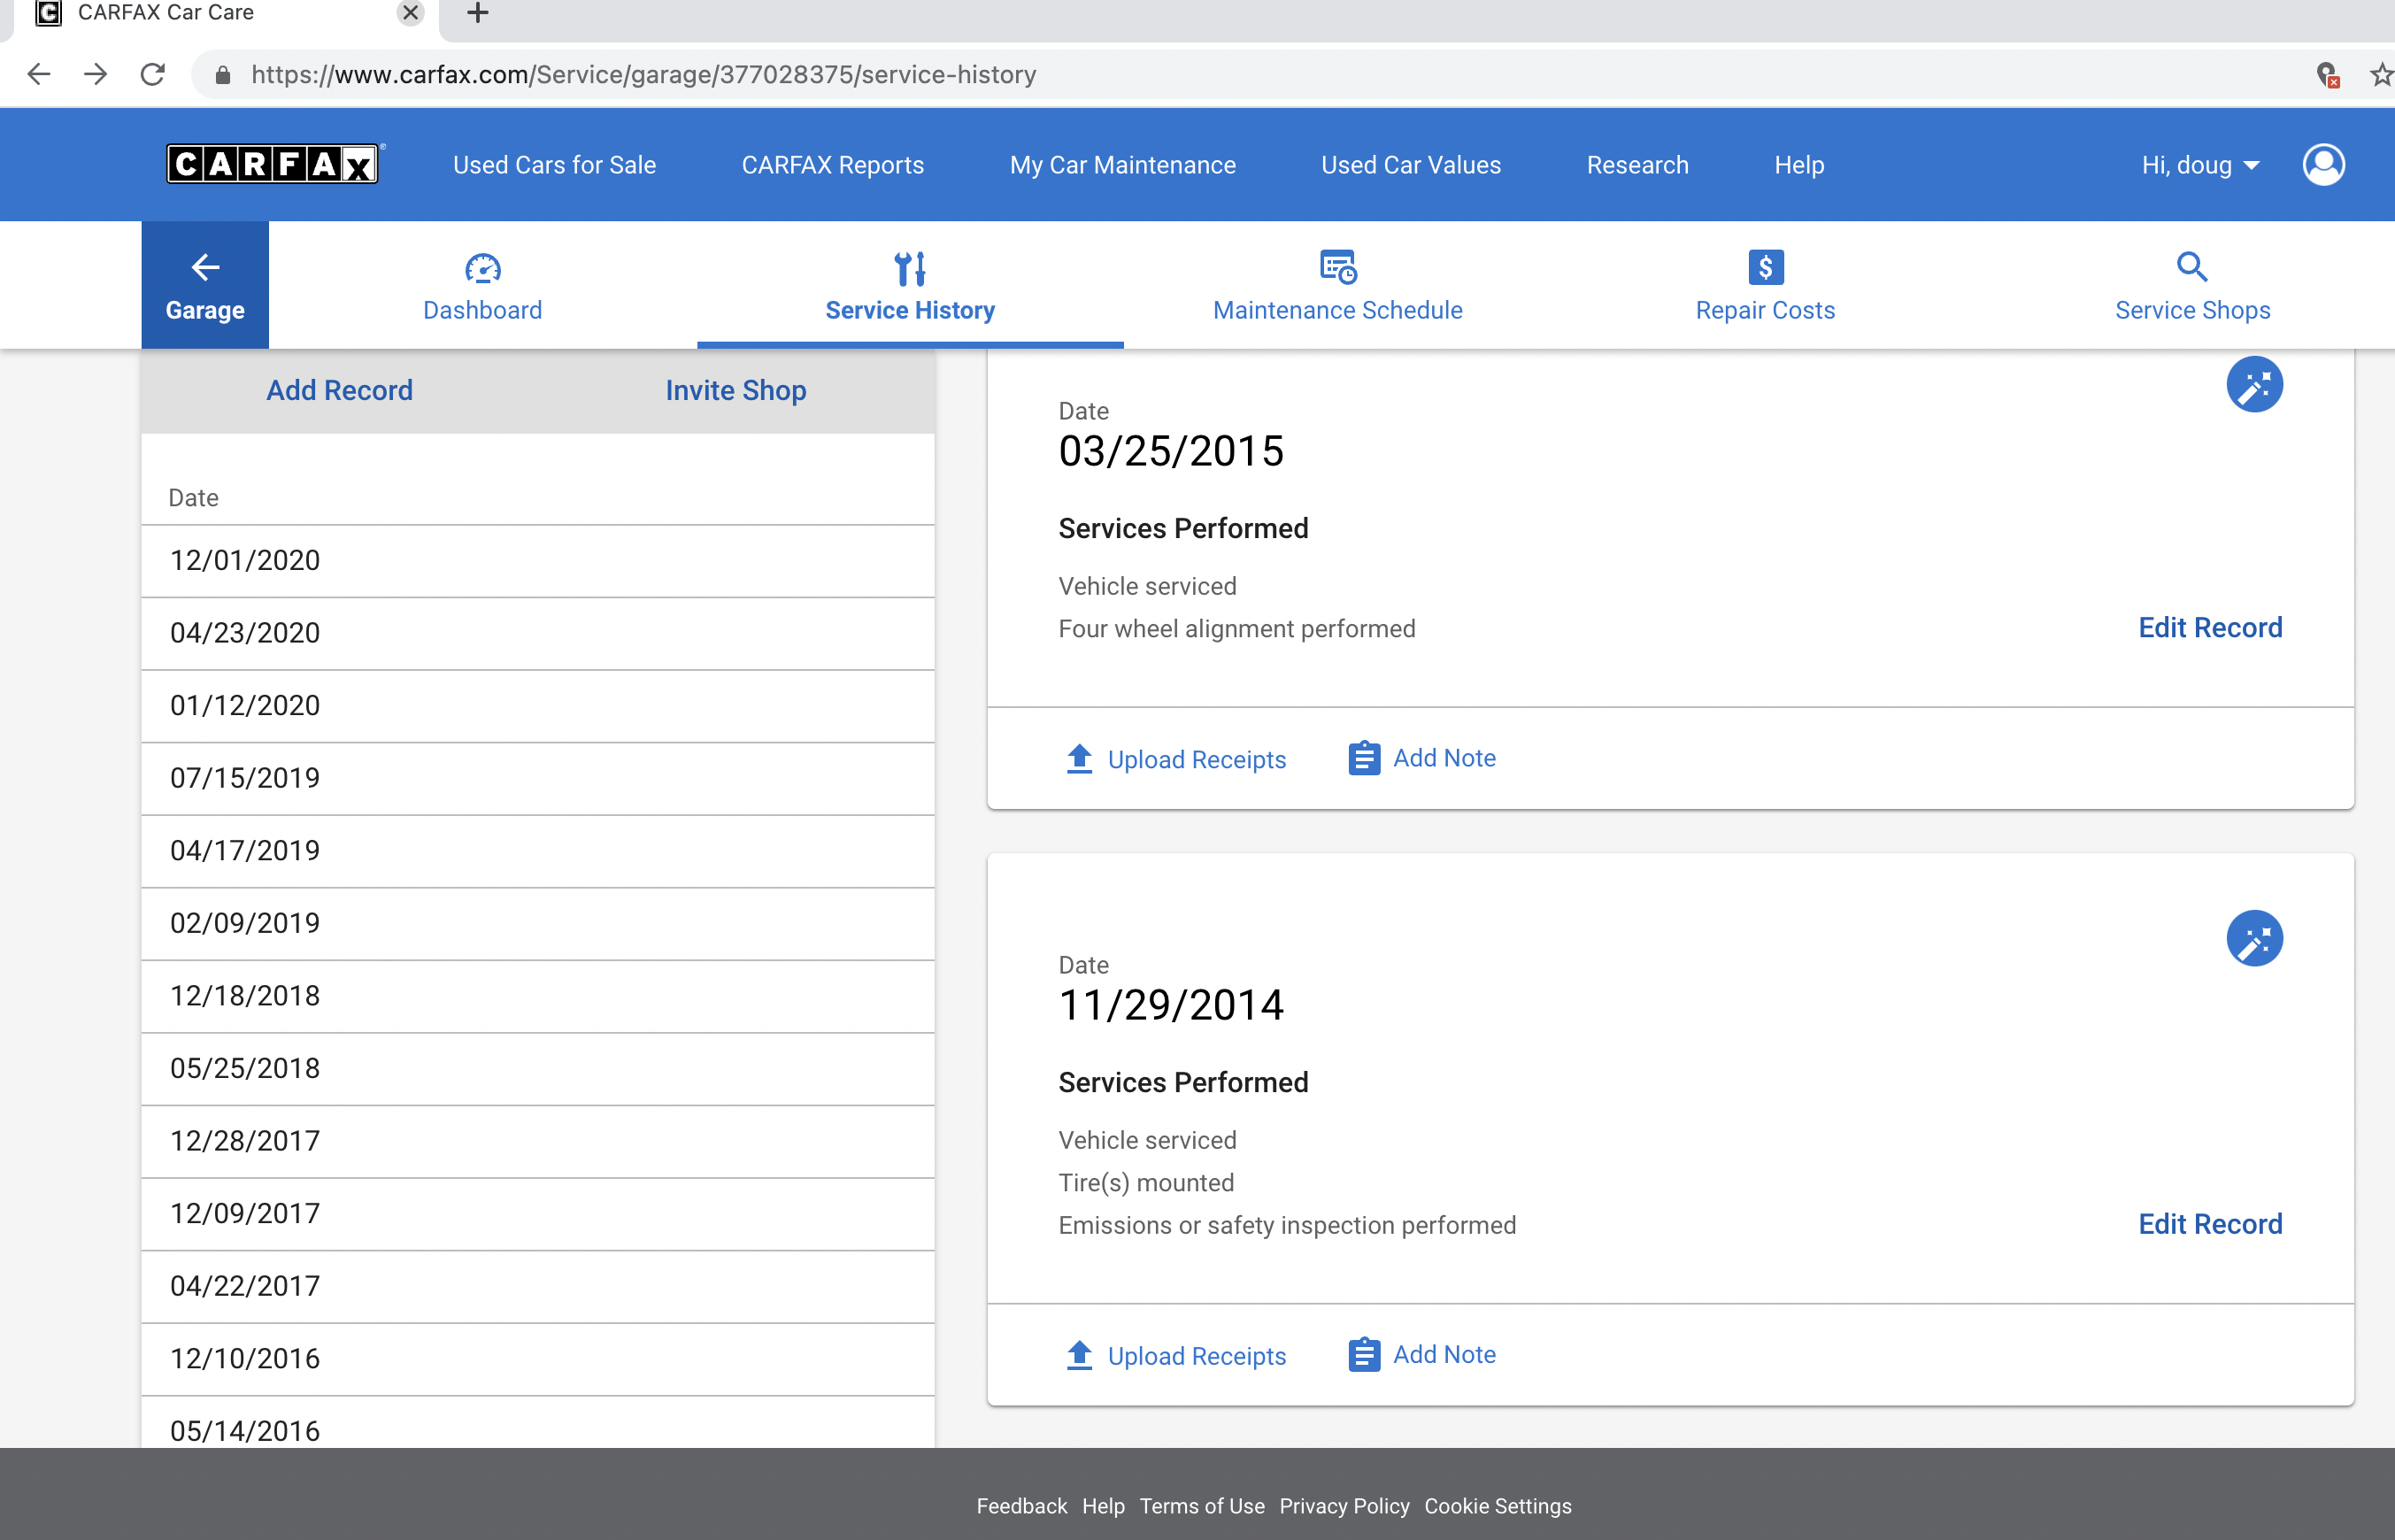The image size is (2395, 1540).
Task: Click magic wand icon on 11/29/2014 record
Action: 2254,938
